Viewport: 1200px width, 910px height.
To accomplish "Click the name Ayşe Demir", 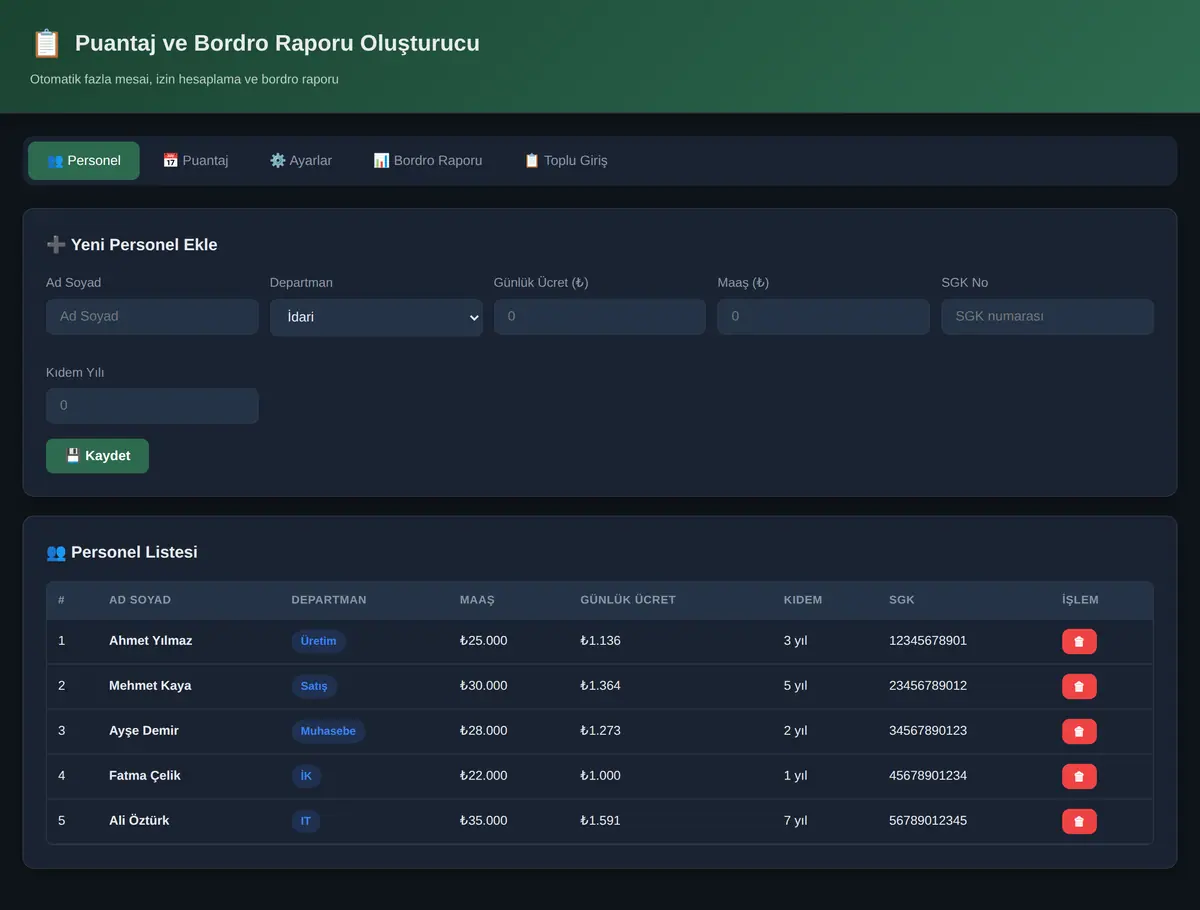I will [x=144, y=731].
